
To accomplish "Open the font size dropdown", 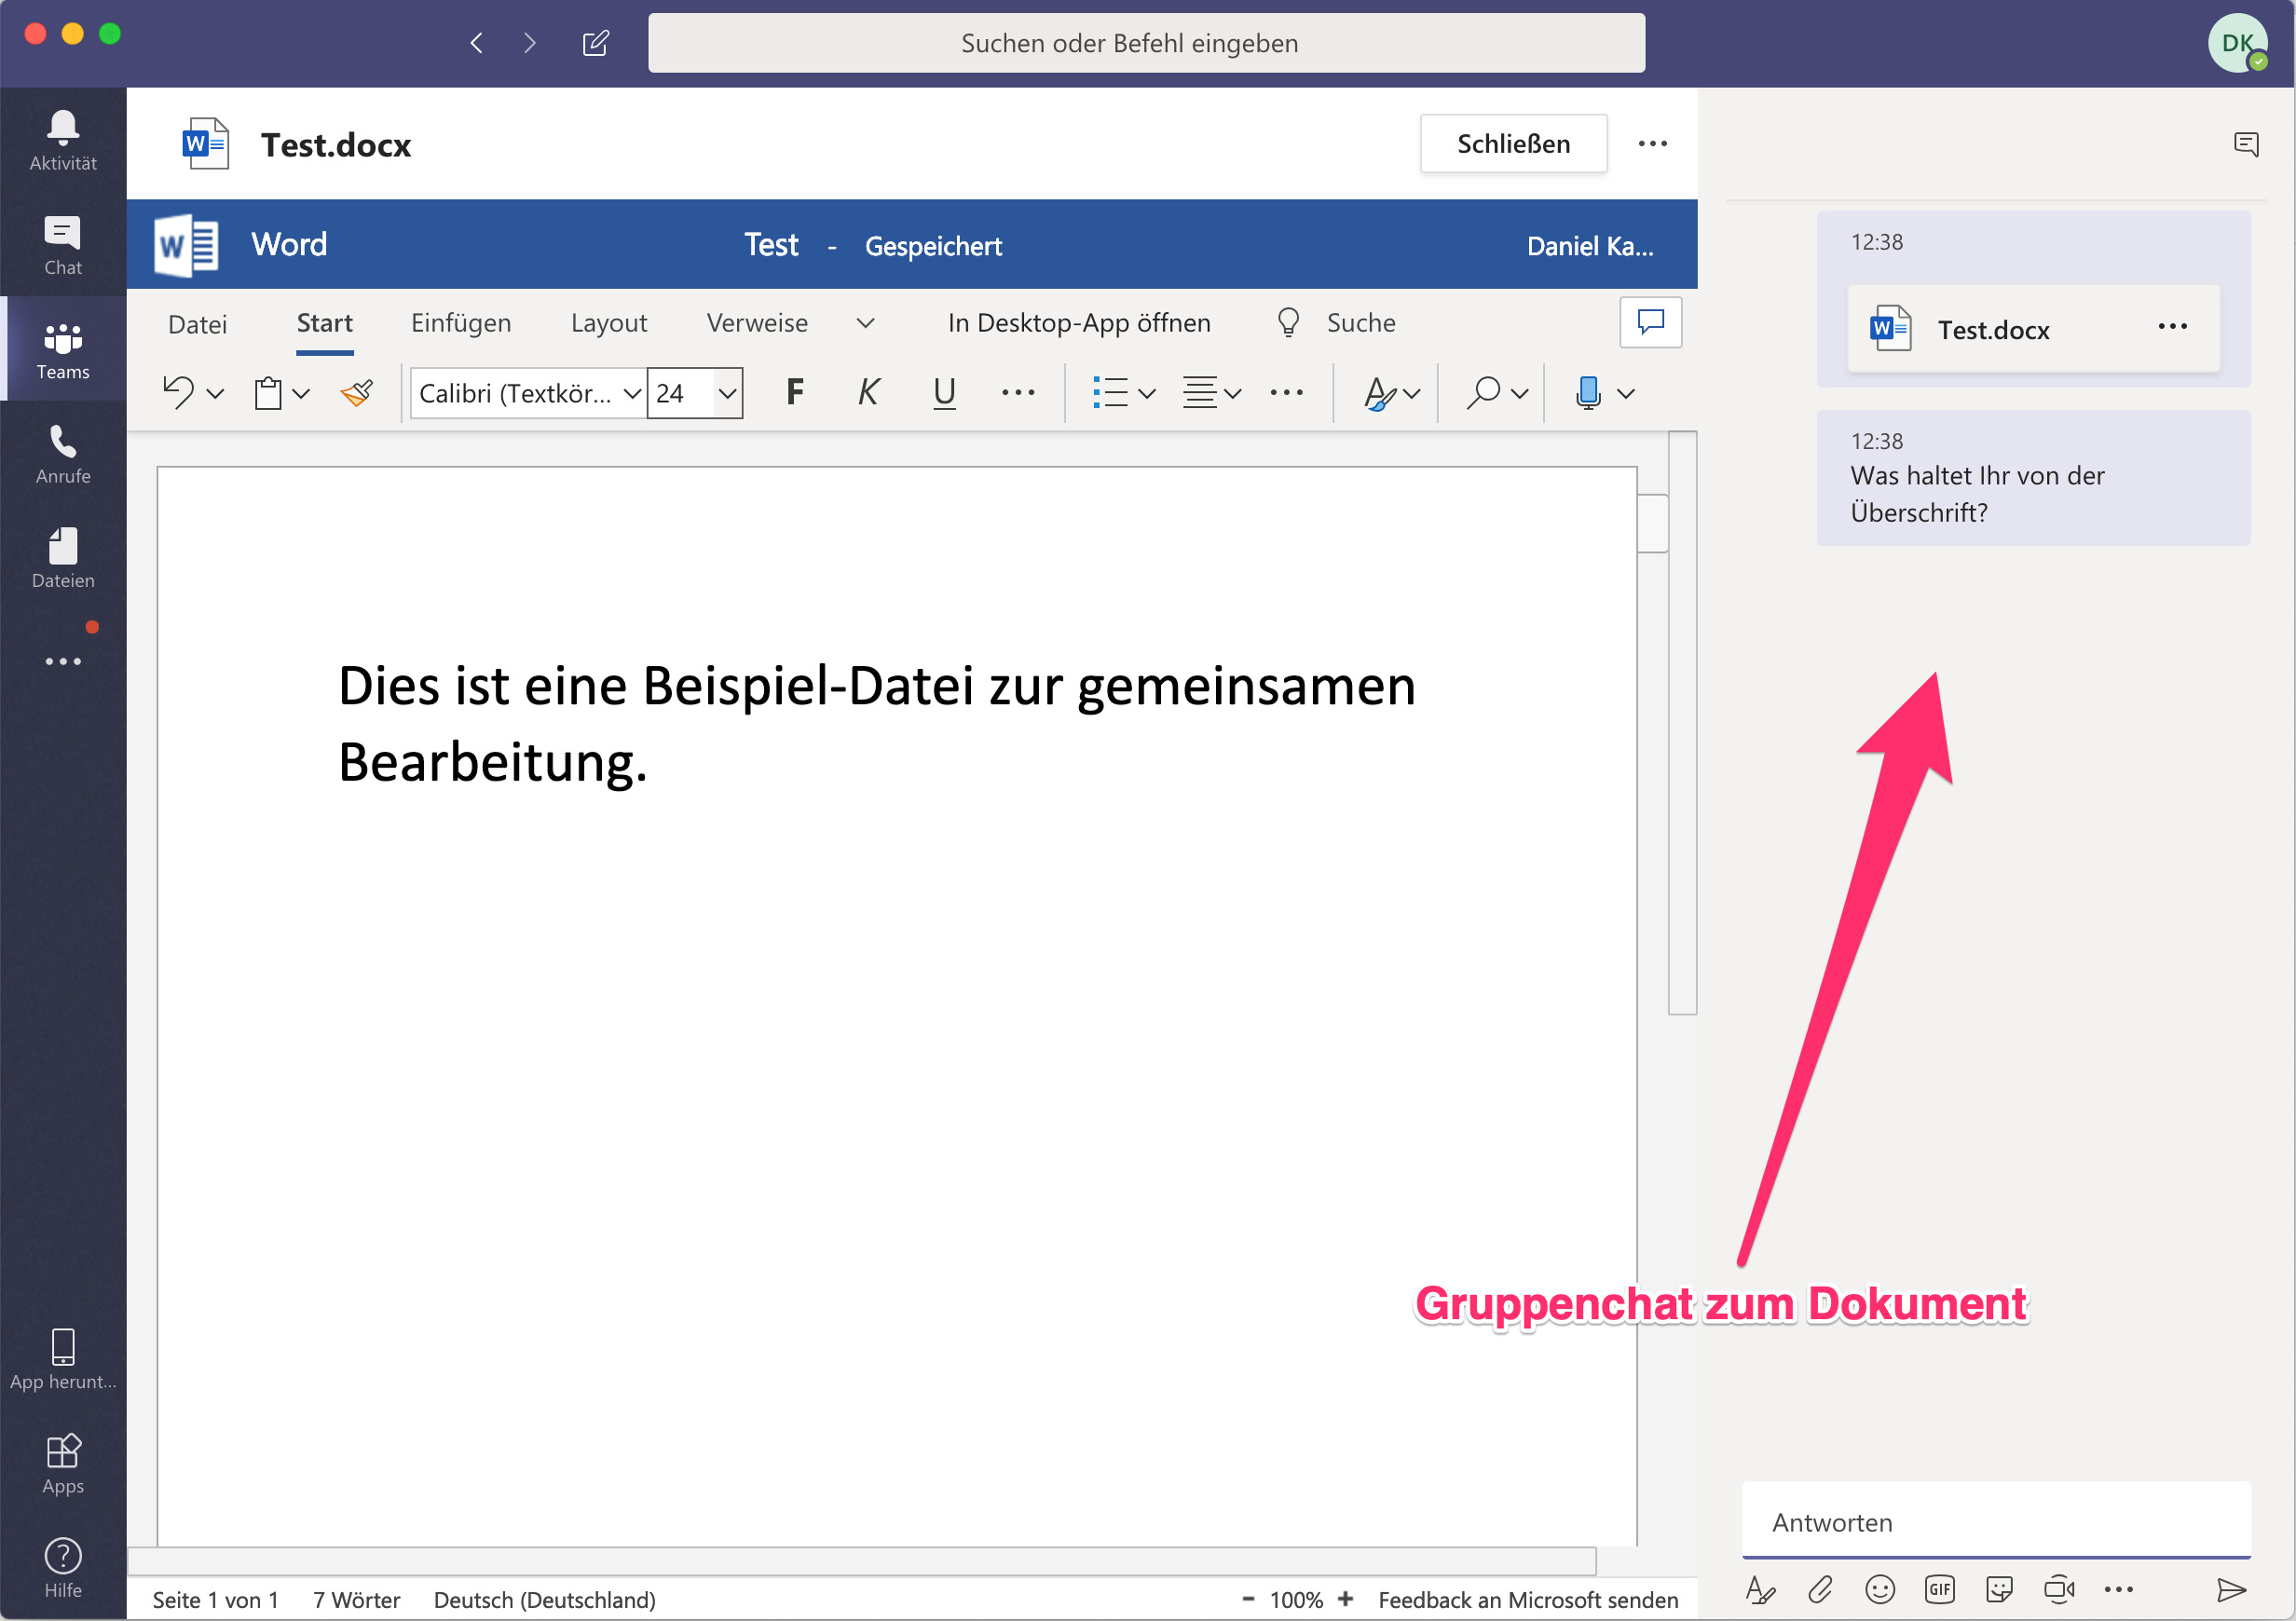I will point(727,393).
